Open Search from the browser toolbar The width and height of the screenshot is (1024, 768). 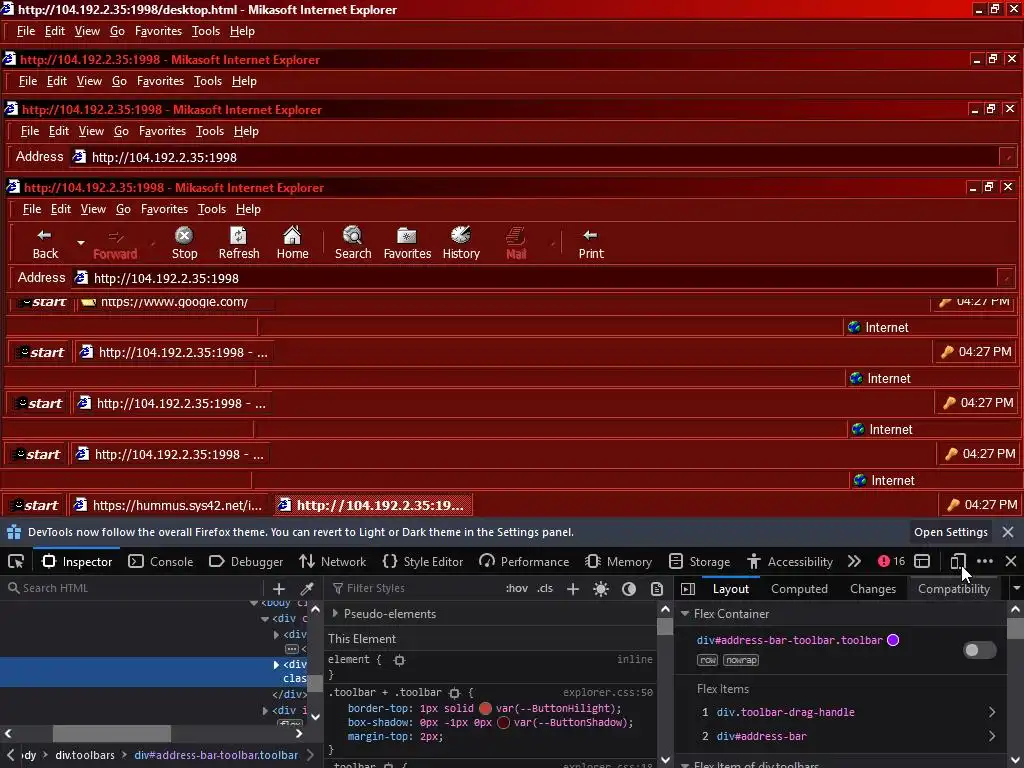coord(353,244)
